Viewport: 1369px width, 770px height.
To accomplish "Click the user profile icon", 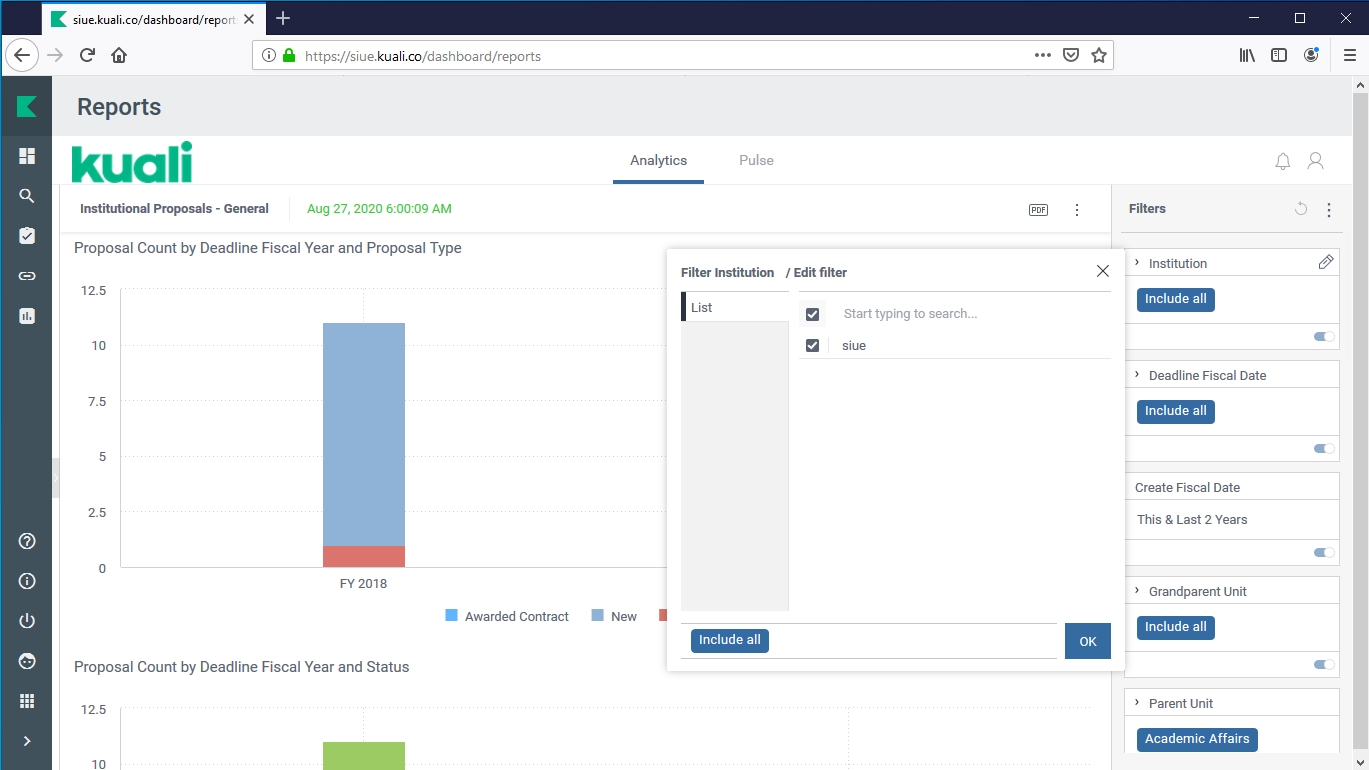I will point(1316,161).
